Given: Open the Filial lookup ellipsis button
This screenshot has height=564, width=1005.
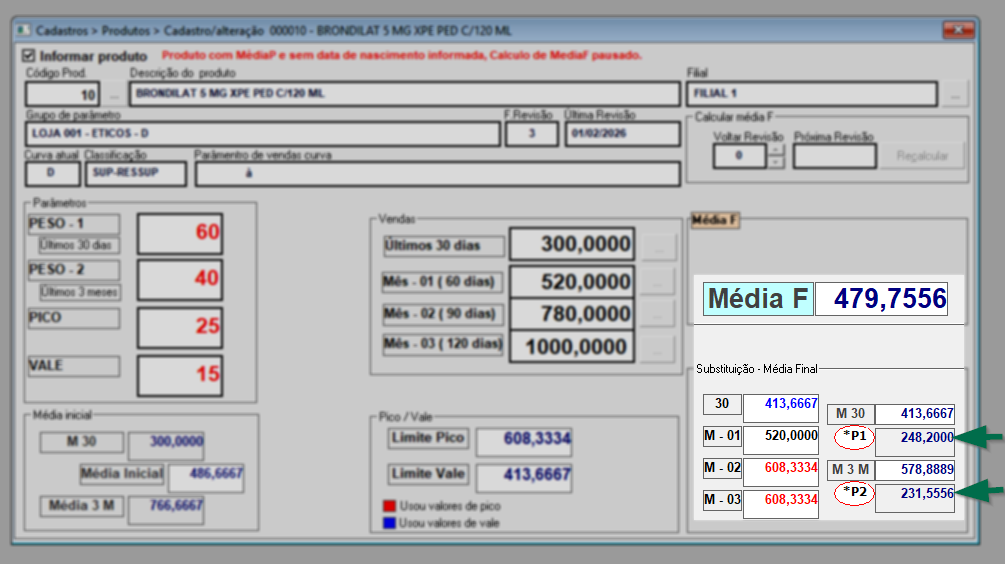Looking at the screenshot, I should click(955, 95).
